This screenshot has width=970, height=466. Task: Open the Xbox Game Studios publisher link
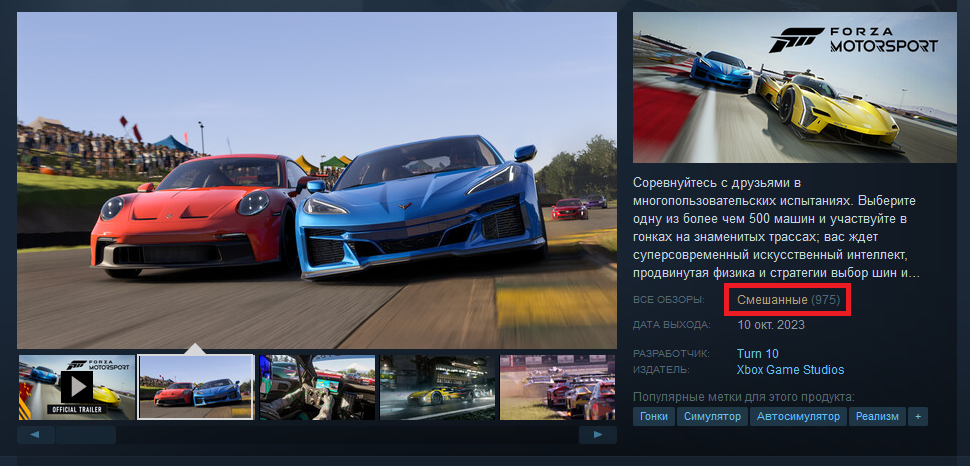tap(790, 370)
